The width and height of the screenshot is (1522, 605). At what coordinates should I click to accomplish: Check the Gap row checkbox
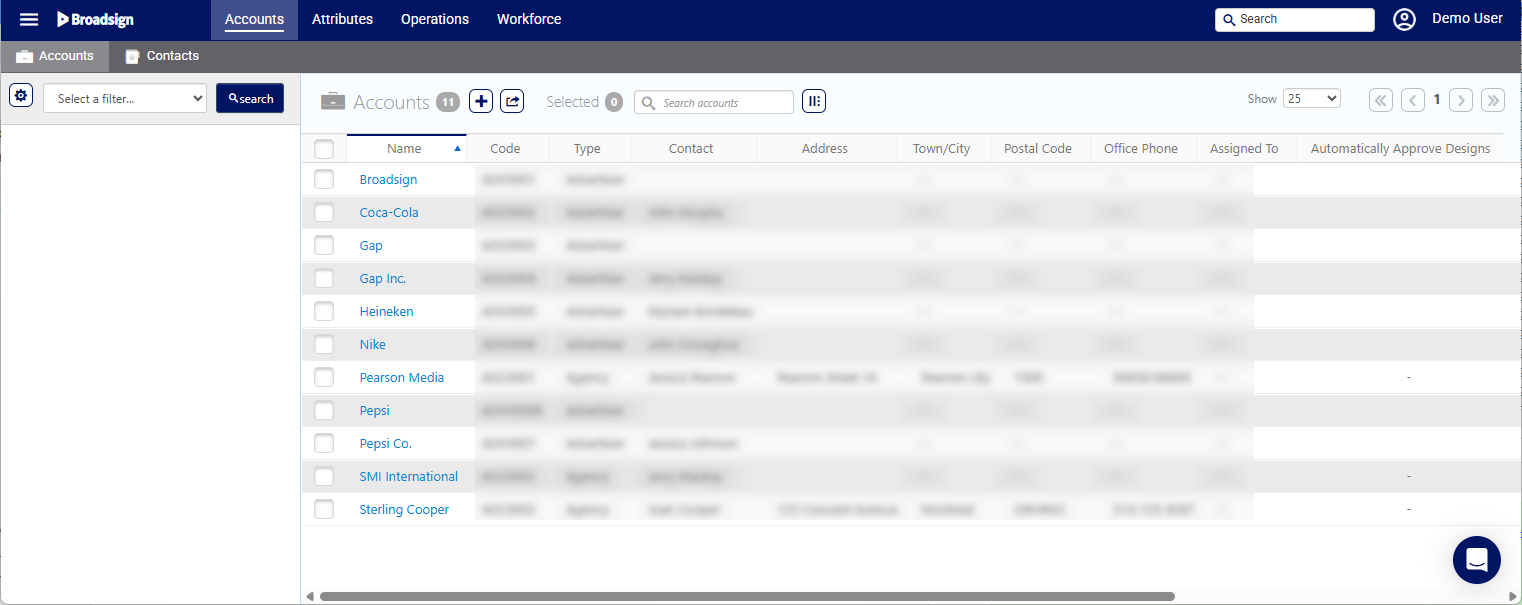[x=324, y=246]
